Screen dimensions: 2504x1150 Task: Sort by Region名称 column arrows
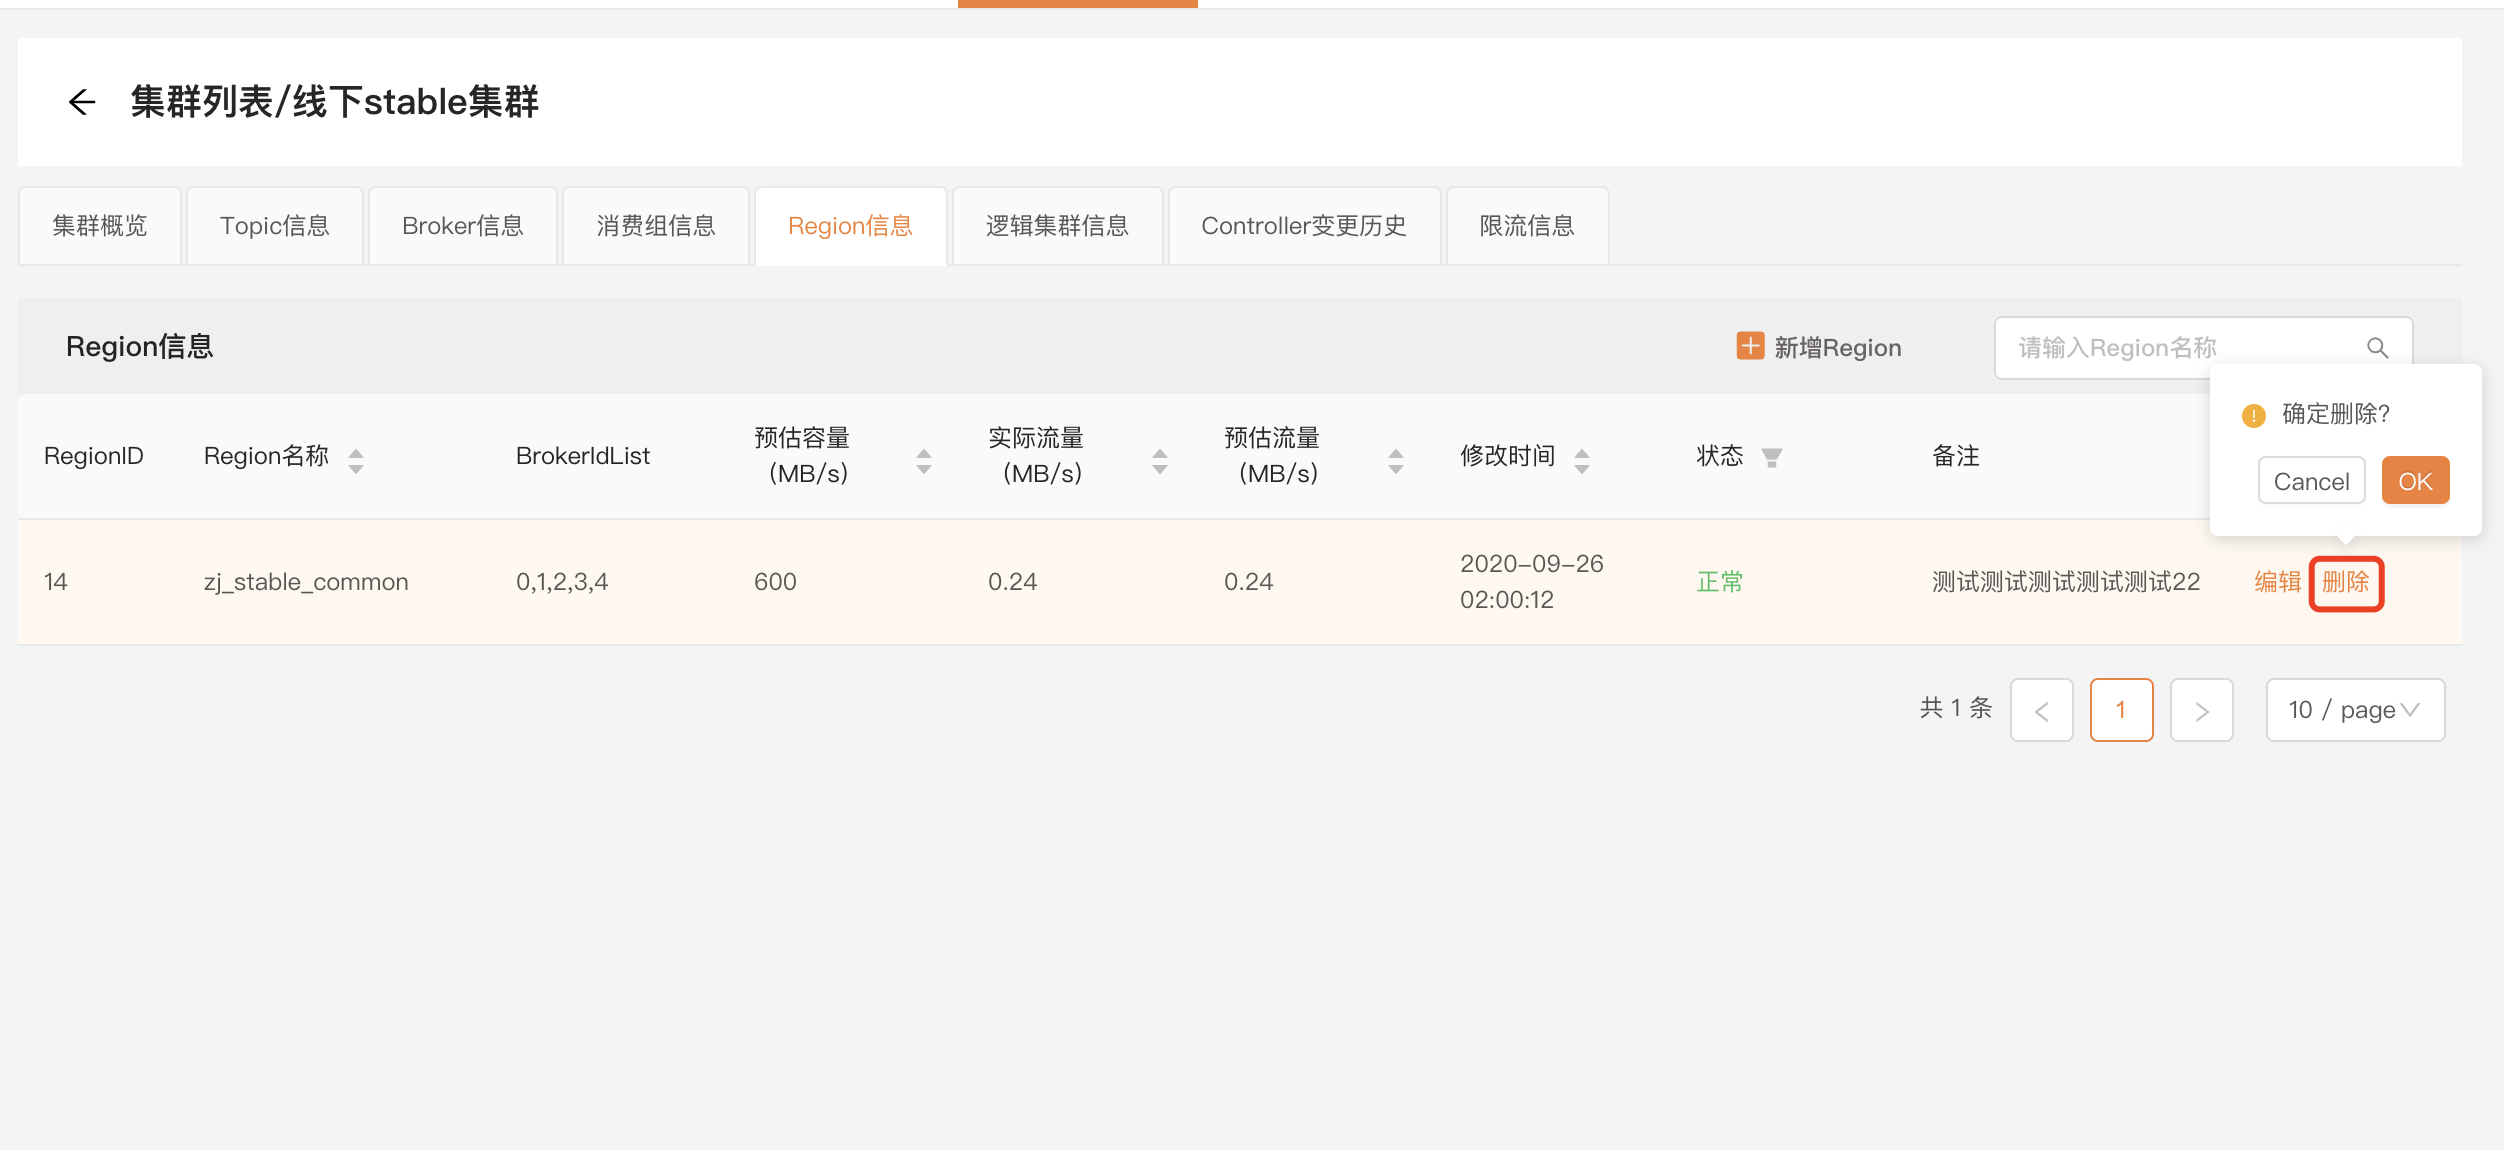(x=356, y=460)
